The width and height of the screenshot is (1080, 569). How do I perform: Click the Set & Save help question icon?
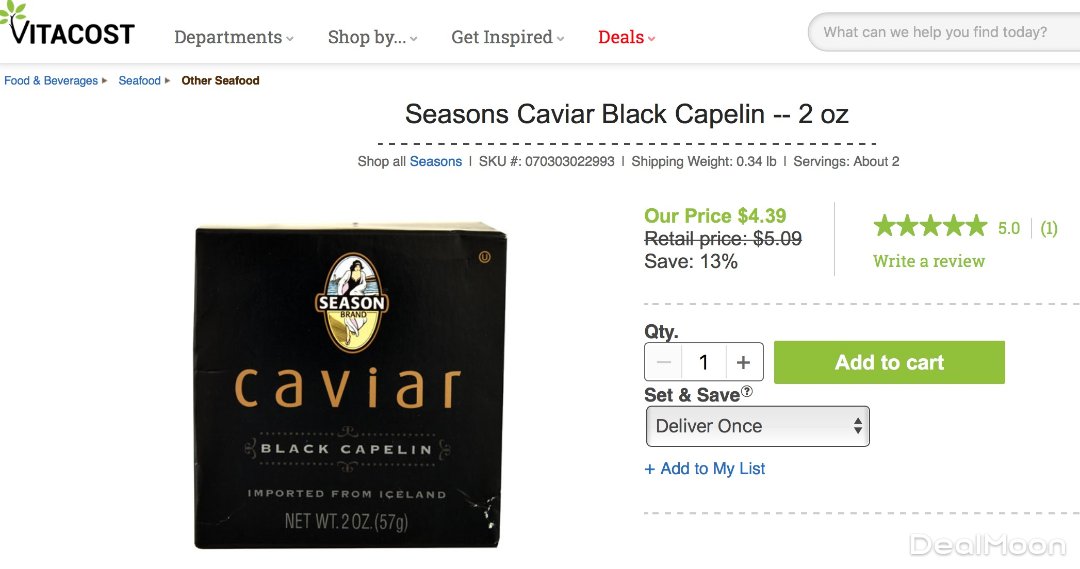pos(747,392)
